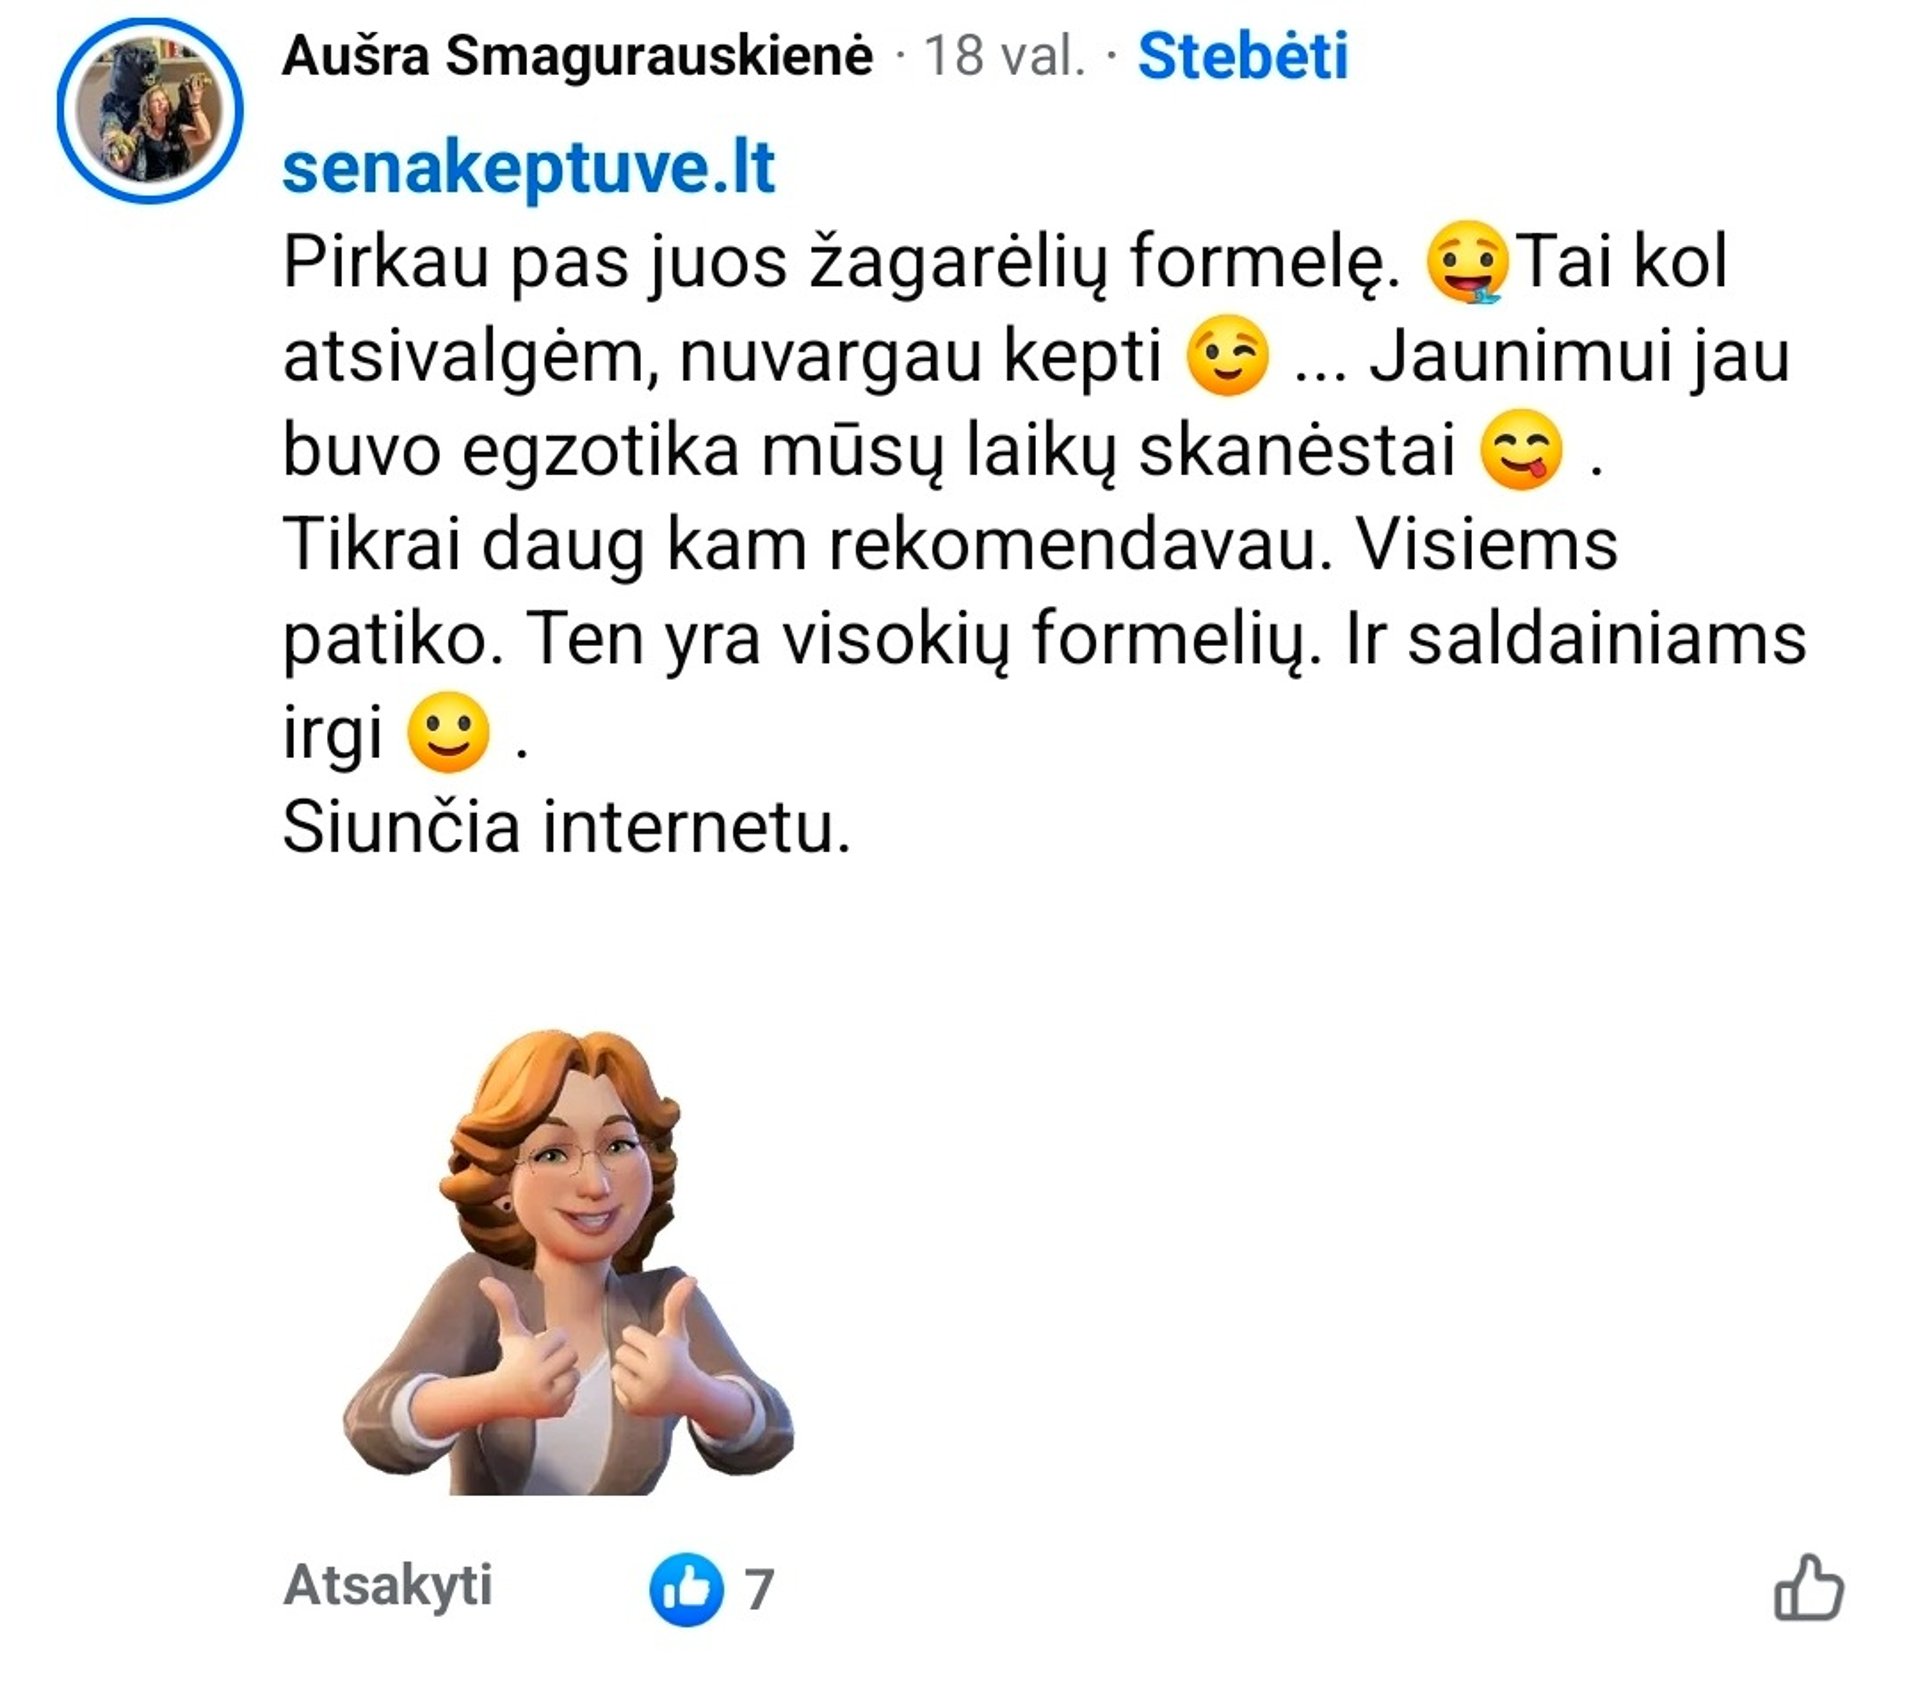The height and width of the screenshot is (1686, 1920).
Task: Tap the sentence Tikrai daug kam rekomendavau
Action: point(808,545)
